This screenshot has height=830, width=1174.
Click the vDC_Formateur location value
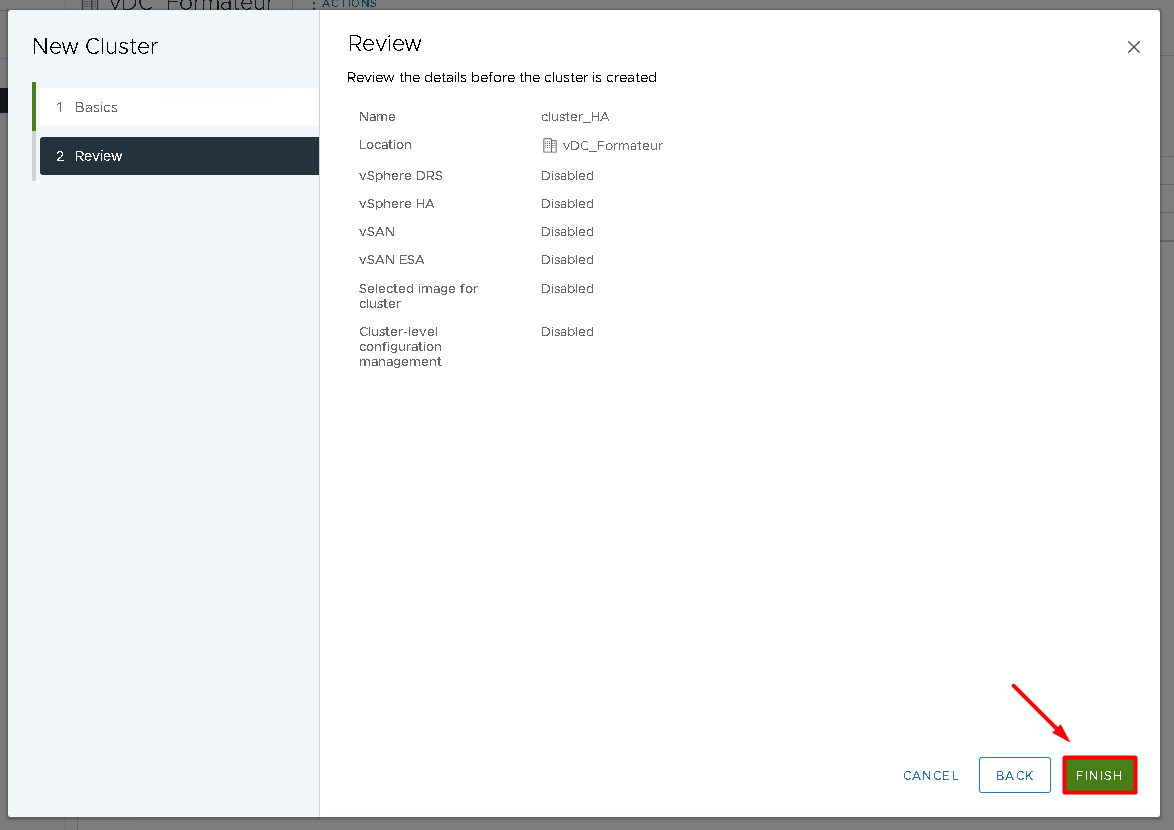click(612, 145)
